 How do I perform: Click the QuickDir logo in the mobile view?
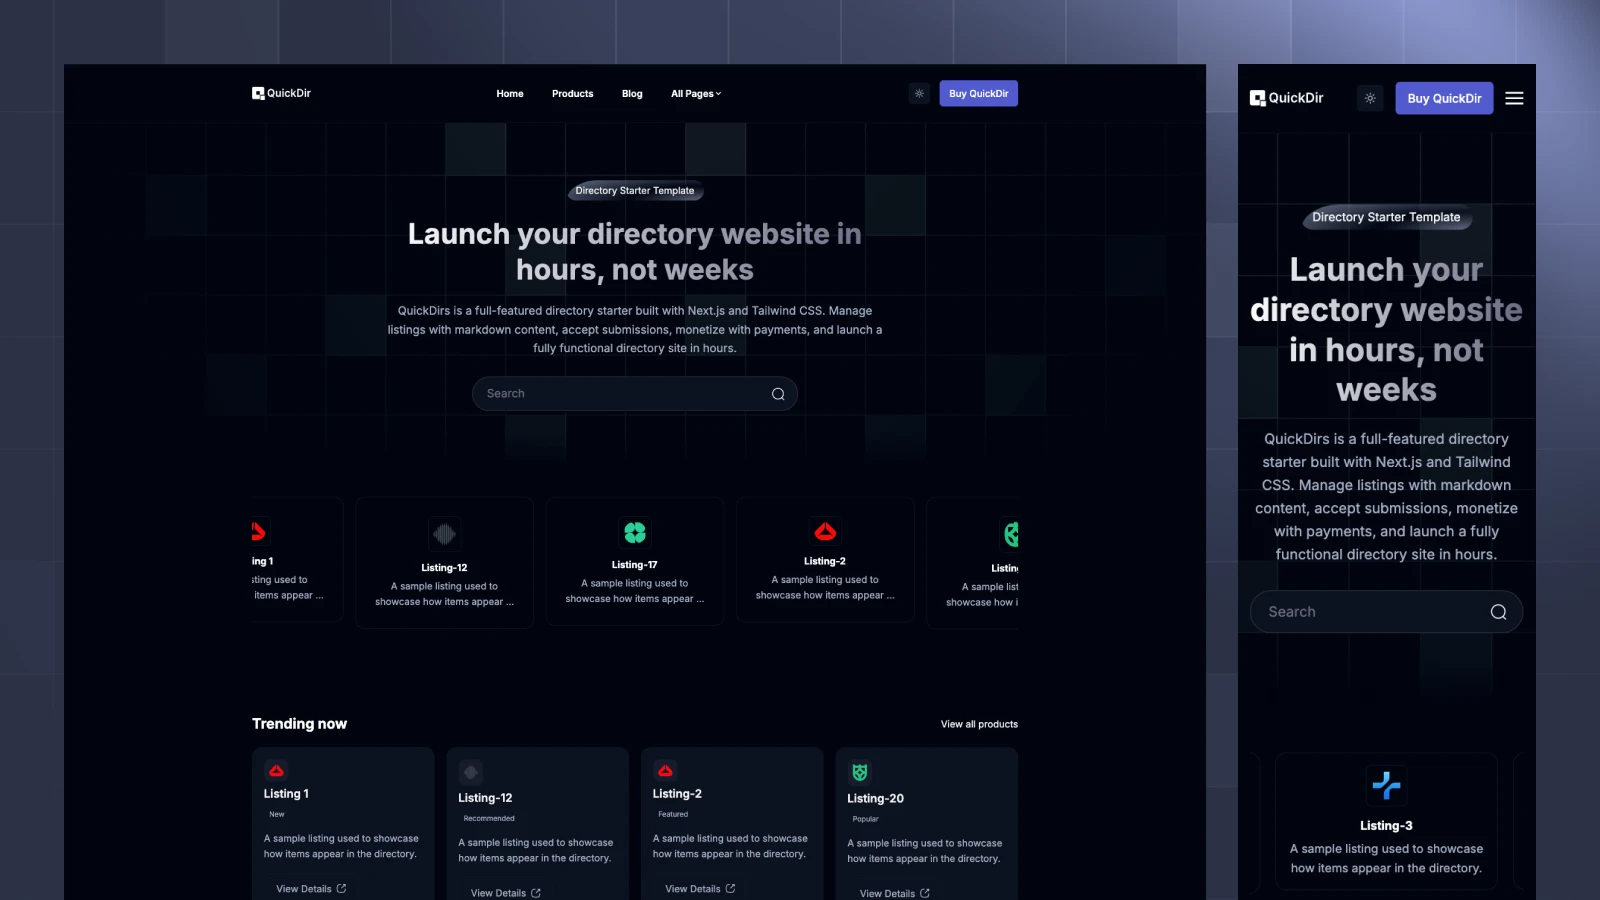click(x=1285, y=98)
